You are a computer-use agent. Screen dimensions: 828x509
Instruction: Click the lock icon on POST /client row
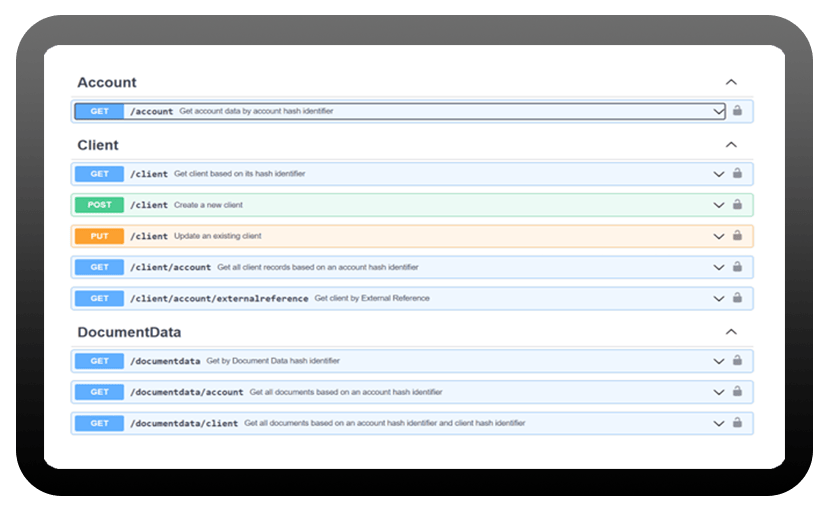point(737,205)
